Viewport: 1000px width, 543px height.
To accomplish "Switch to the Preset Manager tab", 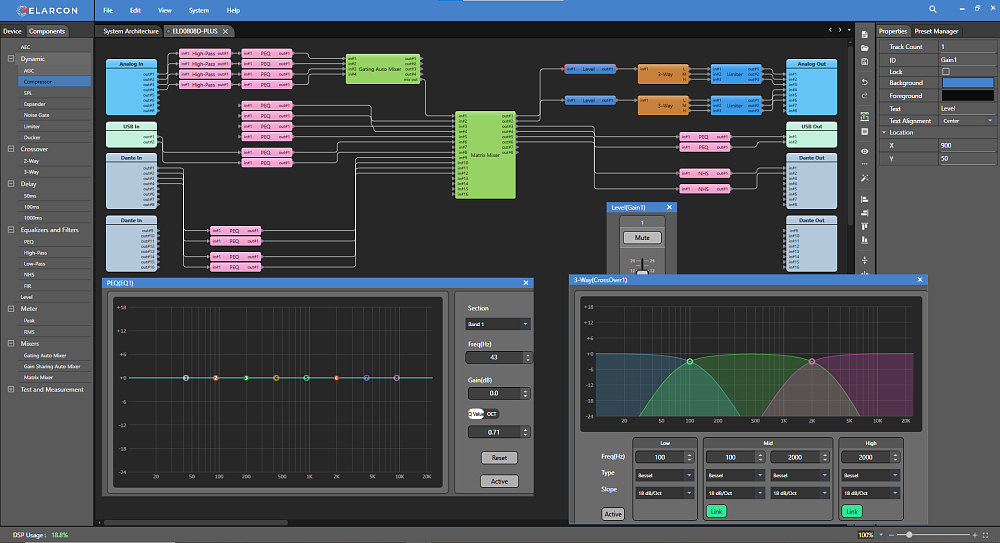I will [x=936, y=31].
